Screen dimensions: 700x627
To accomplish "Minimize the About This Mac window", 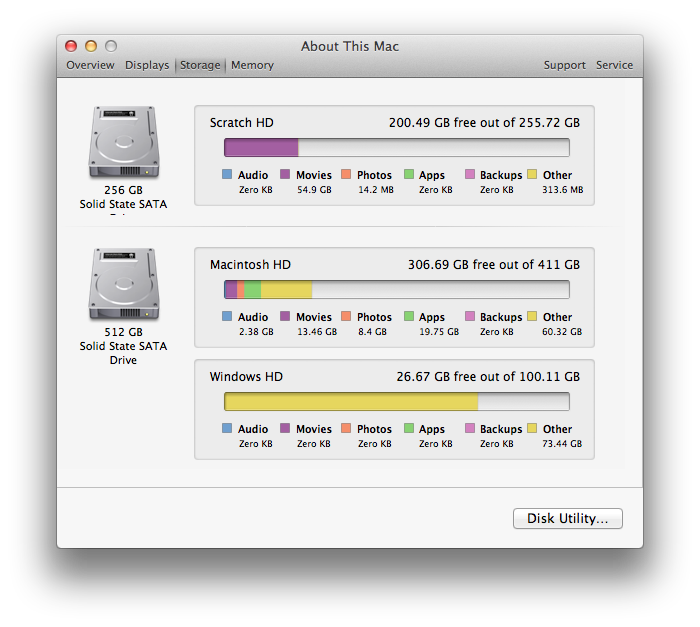I will pyautogui.click(x=91, y=46).
